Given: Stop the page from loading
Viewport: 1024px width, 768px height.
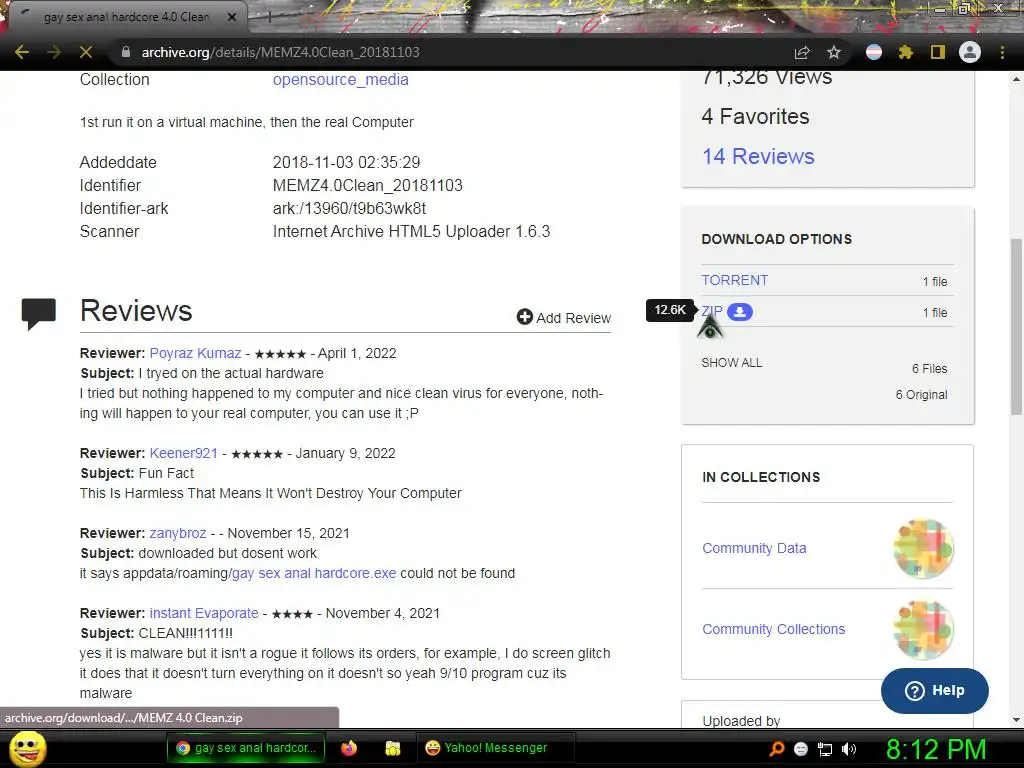Looking at the screenshot, I should tap(86, 52).
